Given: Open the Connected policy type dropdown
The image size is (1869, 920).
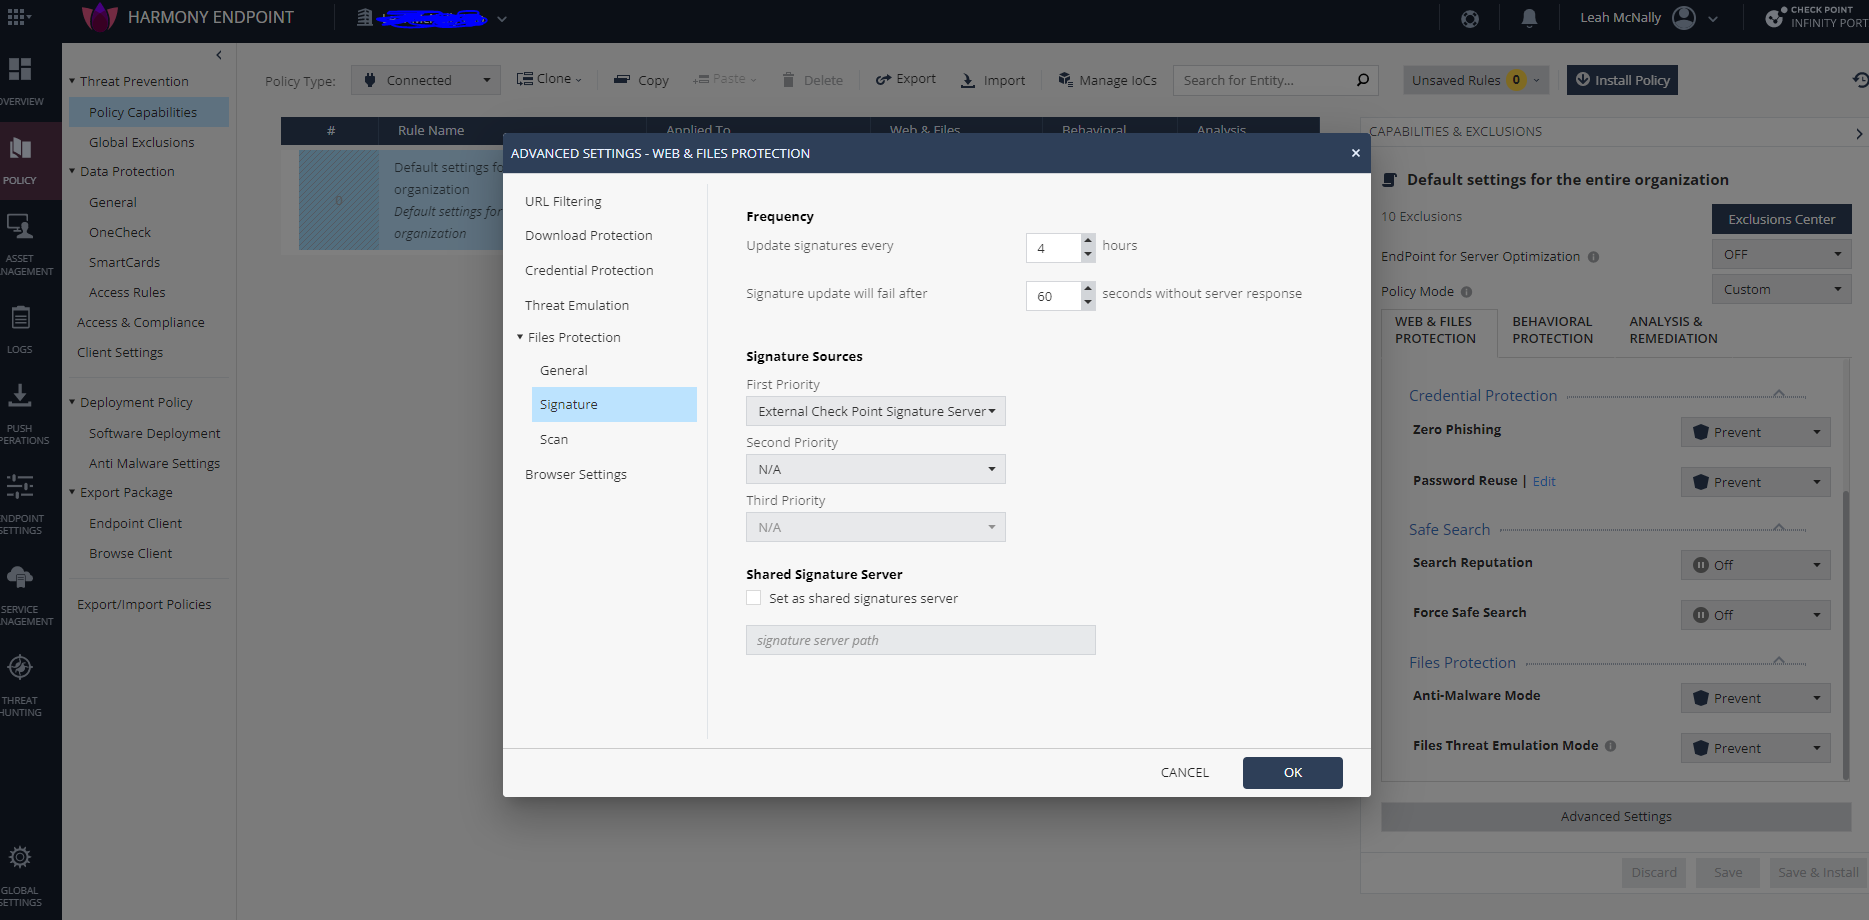Looking at the screenshot, I should pos(425,79).
